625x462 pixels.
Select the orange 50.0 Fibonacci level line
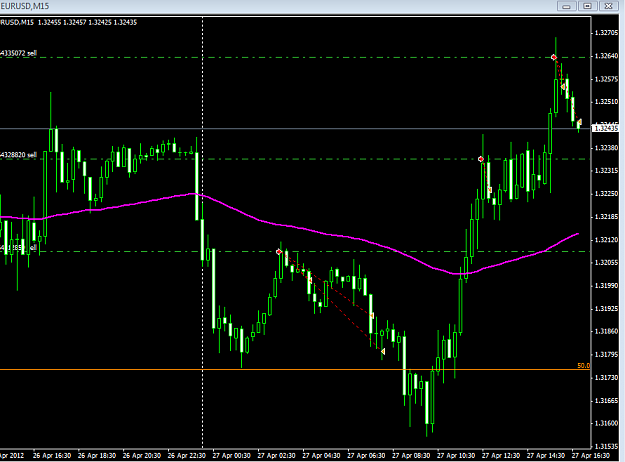(x=295, y=370)
